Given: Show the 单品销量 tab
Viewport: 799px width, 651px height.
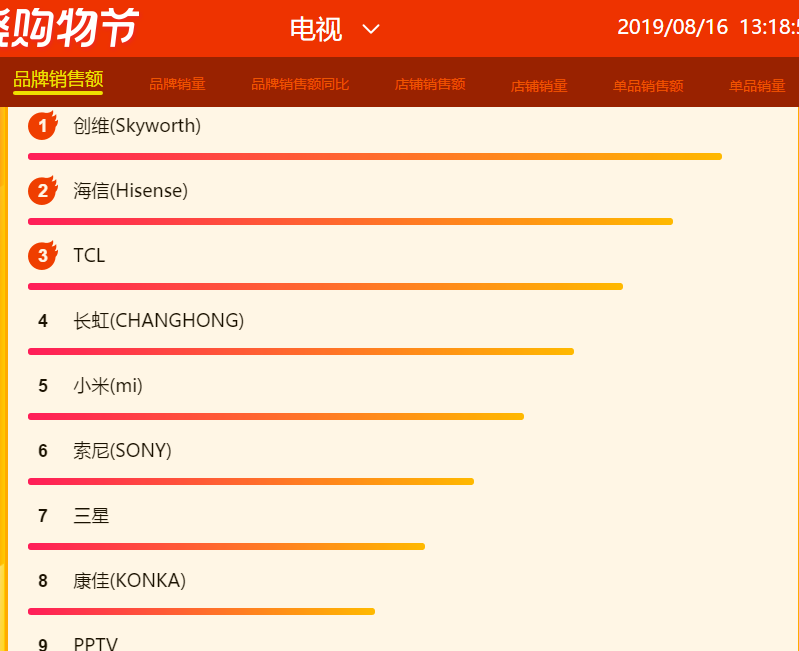Looking at the screenshot, I should click(x=757, y=86).
